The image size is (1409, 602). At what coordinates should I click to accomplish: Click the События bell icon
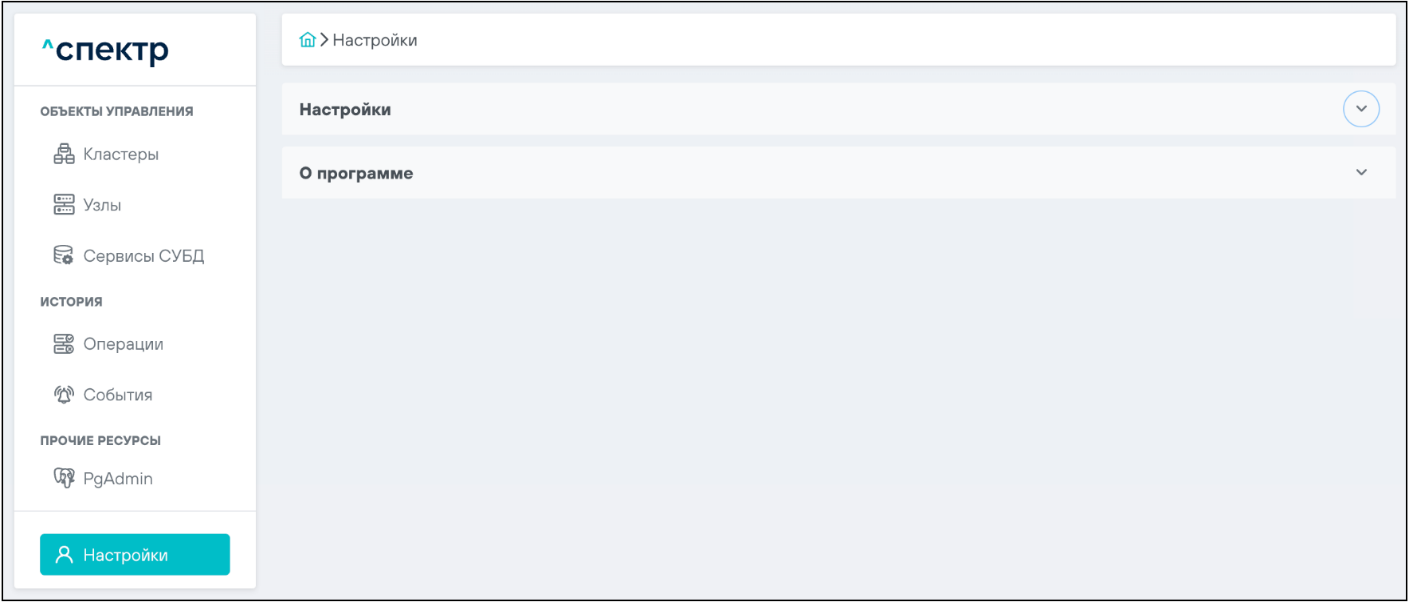64,395
